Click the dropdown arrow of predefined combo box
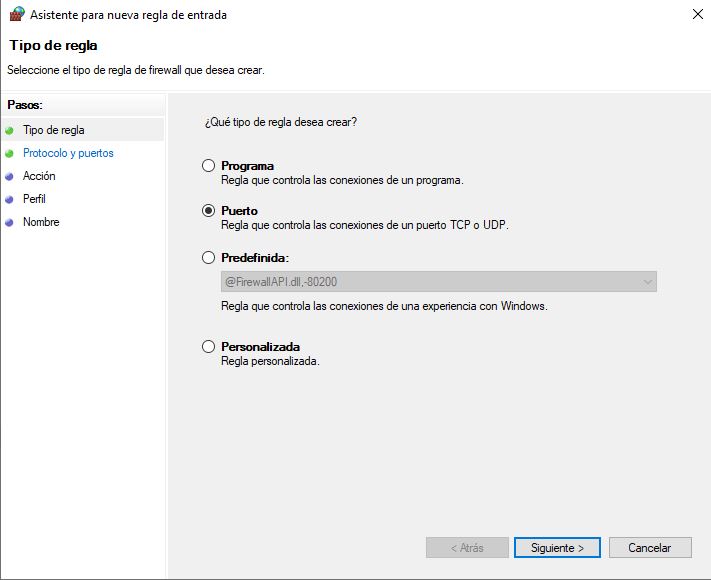 (x=647, y=282)
